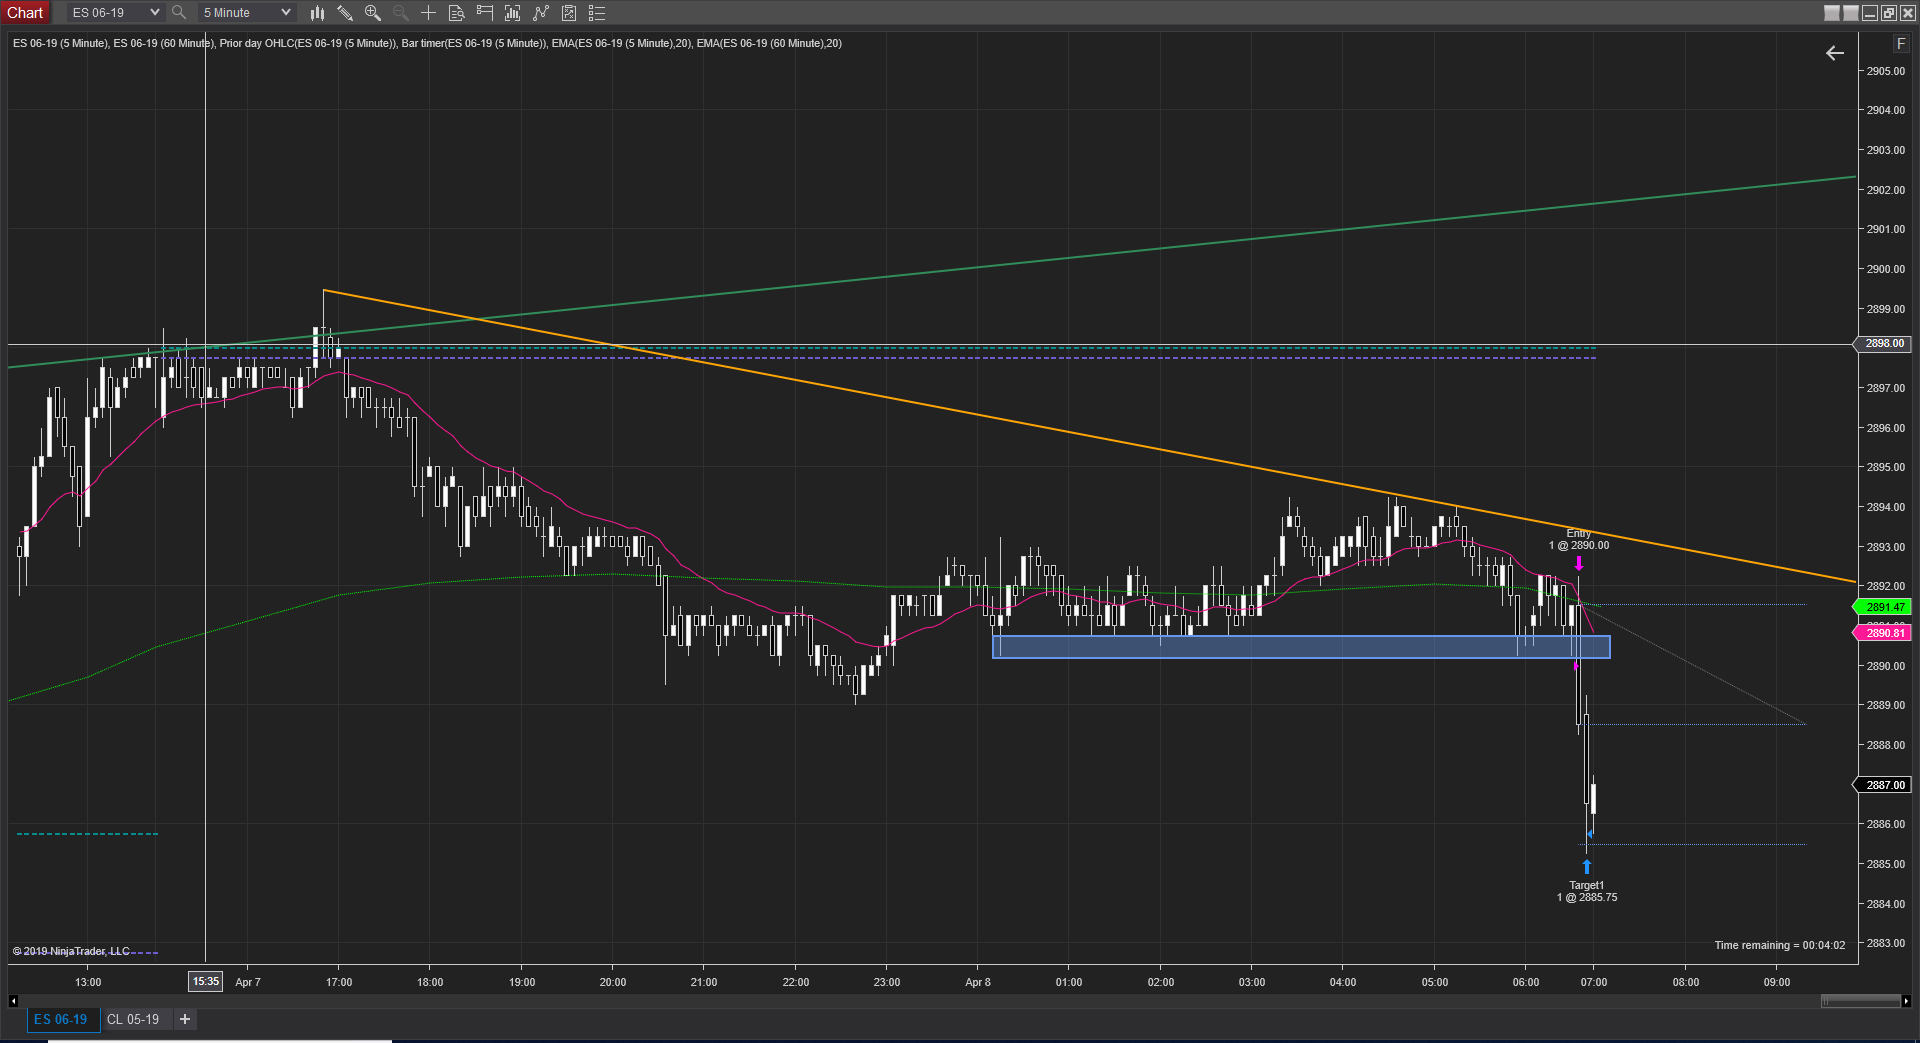Open the drawing tools pencil icon
This screenshot has width=1920, height=1043.
pyautogui.click(x=345, y=13)
